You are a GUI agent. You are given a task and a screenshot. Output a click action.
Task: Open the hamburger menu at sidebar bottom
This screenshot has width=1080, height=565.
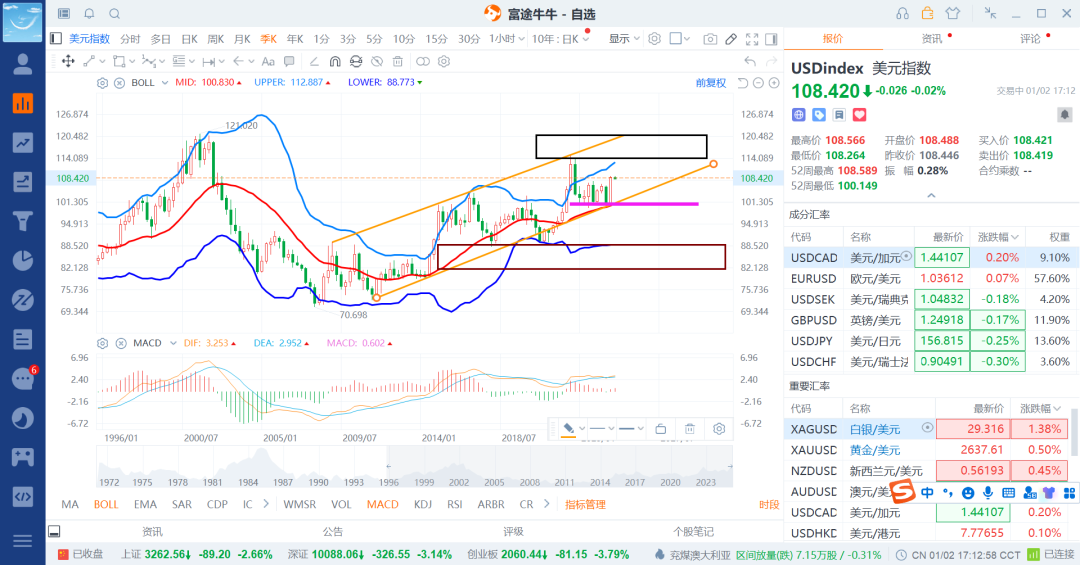click(23, 541)
